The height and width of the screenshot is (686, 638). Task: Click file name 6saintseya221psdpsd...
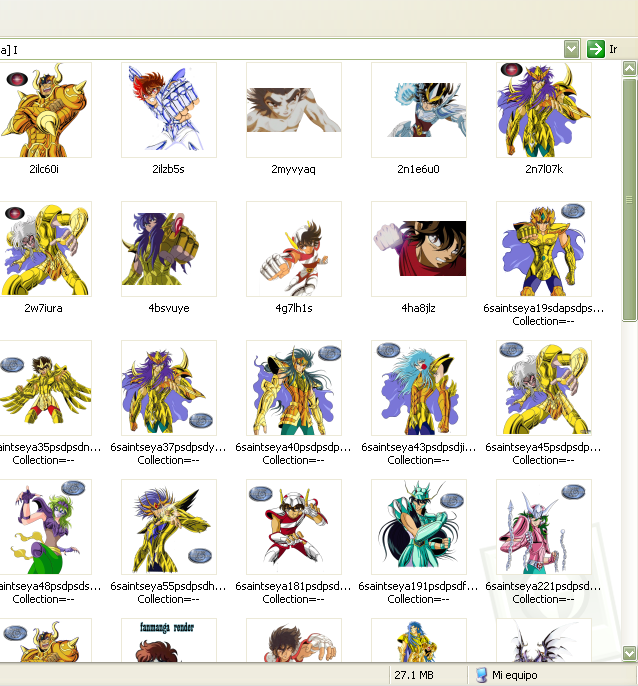click(x=543, y=587)
